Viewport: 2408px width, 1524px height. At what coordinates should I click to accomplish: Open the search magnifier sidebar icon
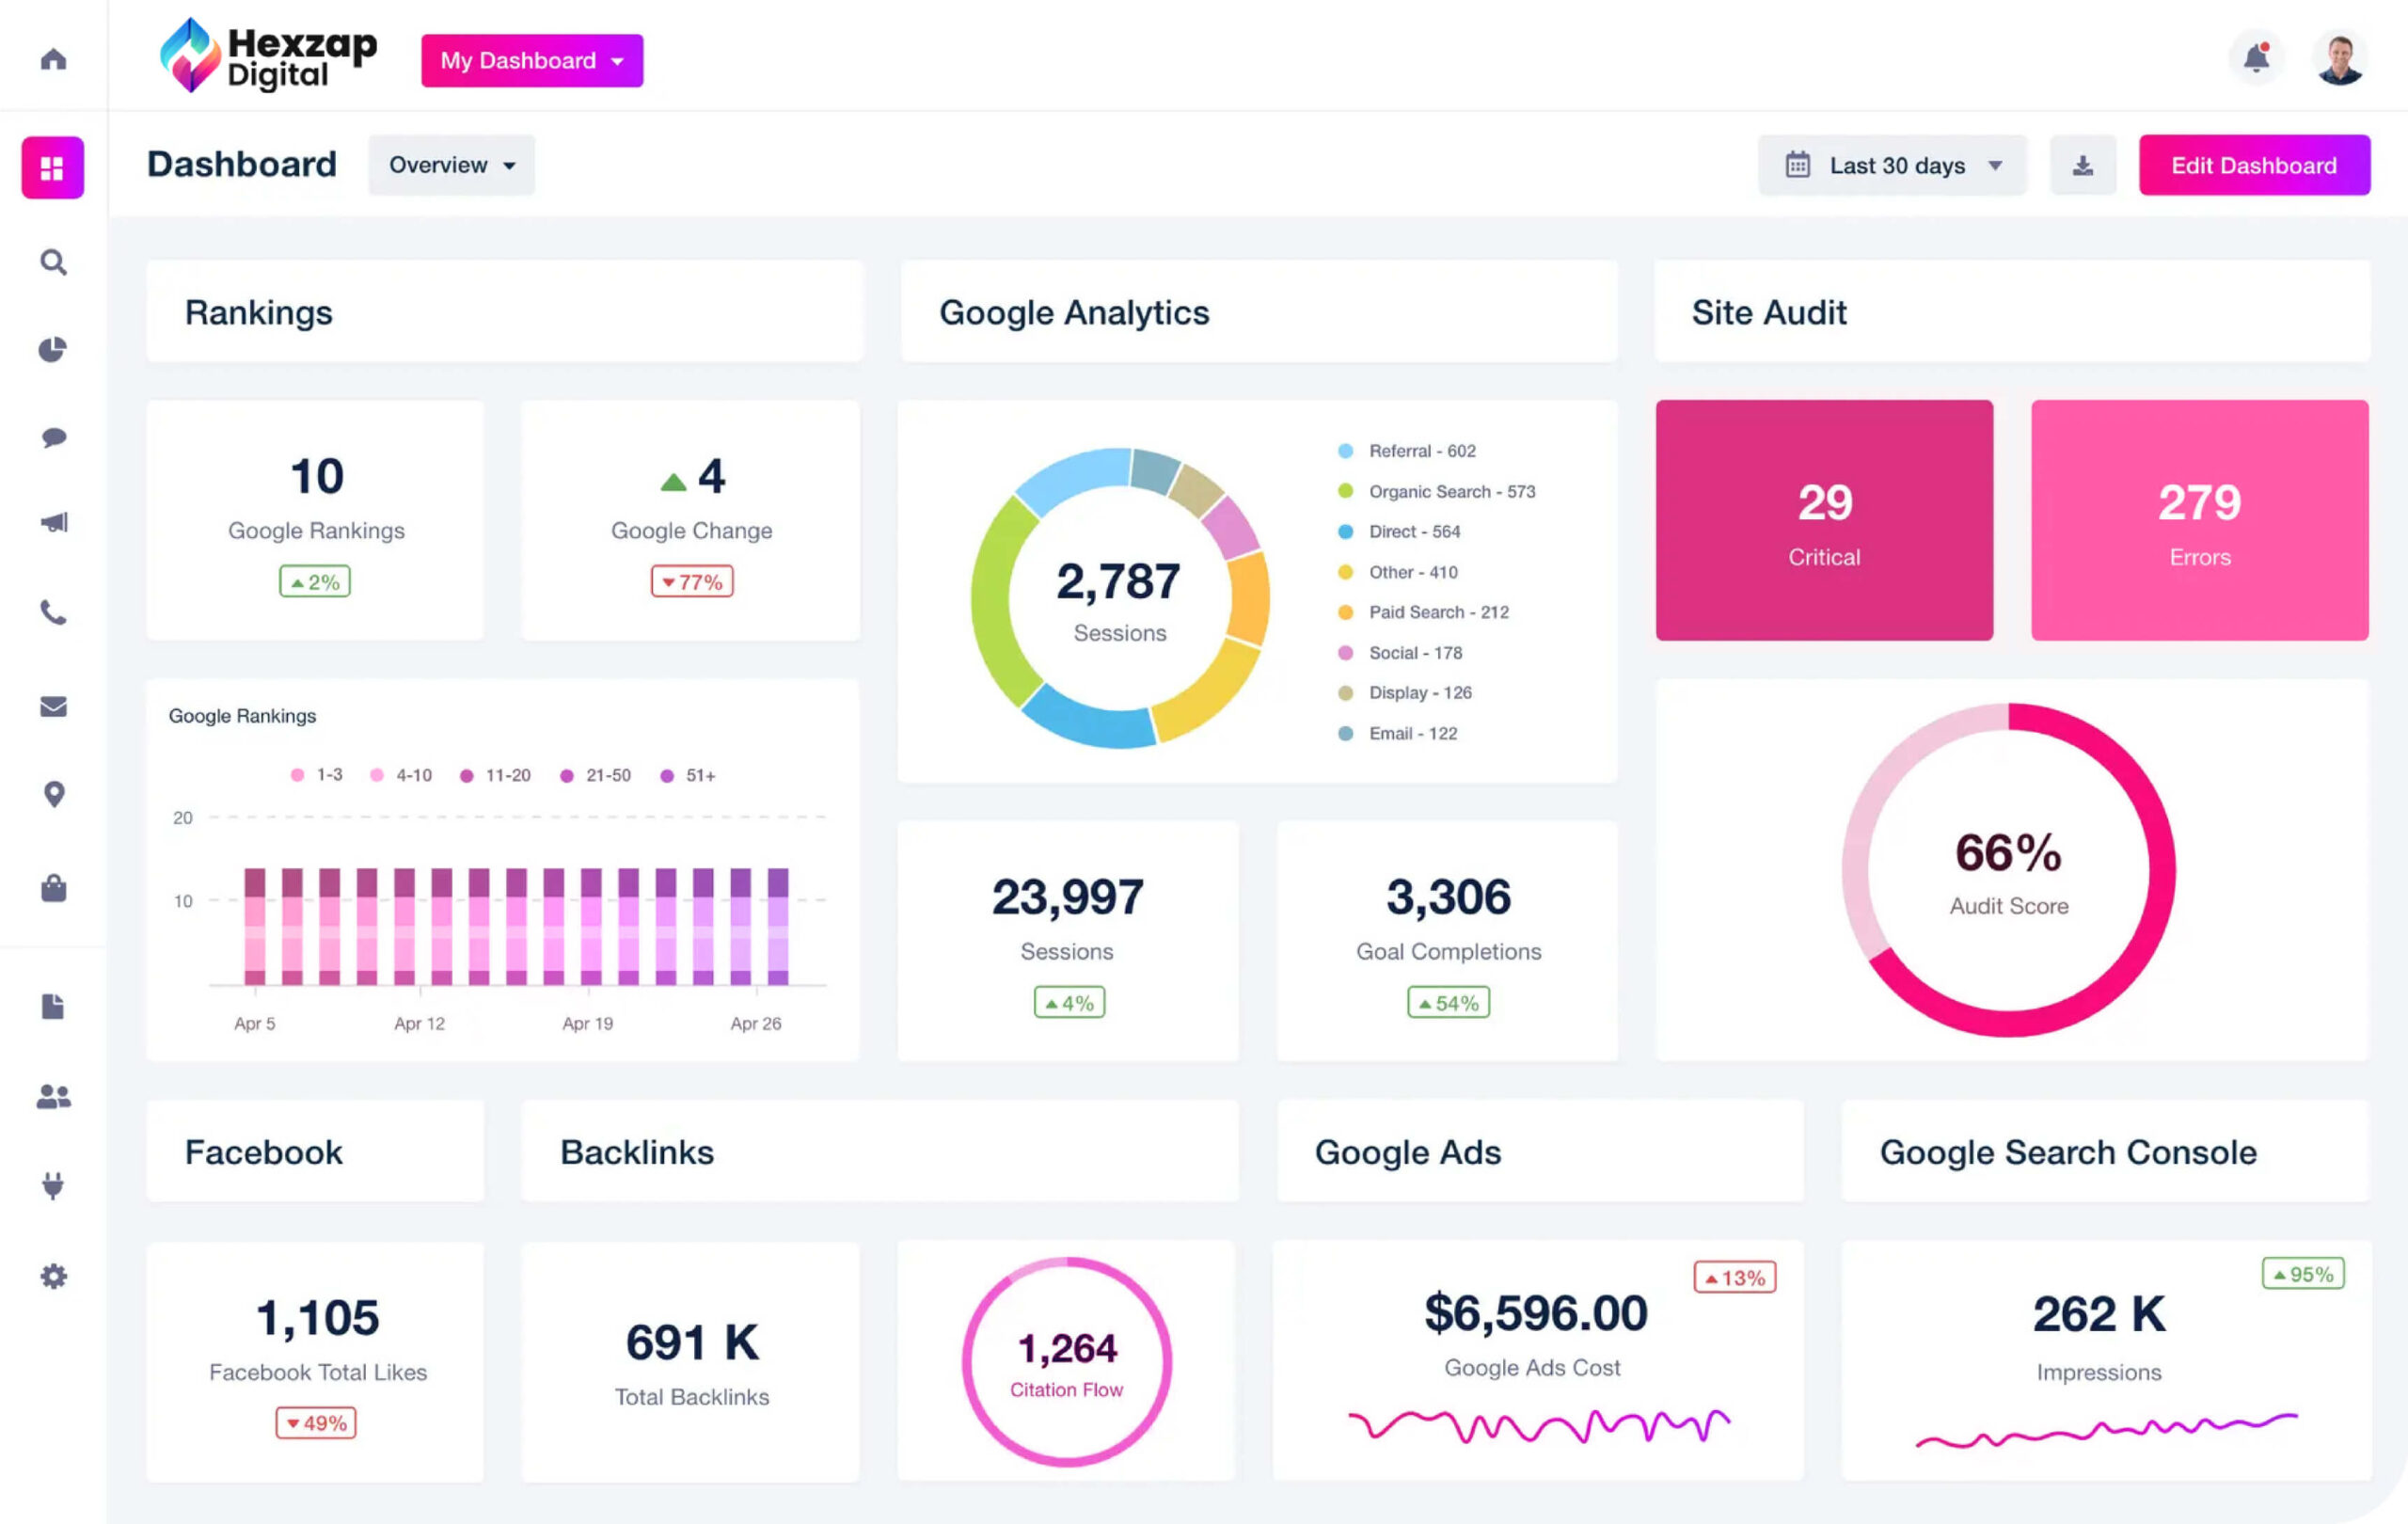pos(53,262)
